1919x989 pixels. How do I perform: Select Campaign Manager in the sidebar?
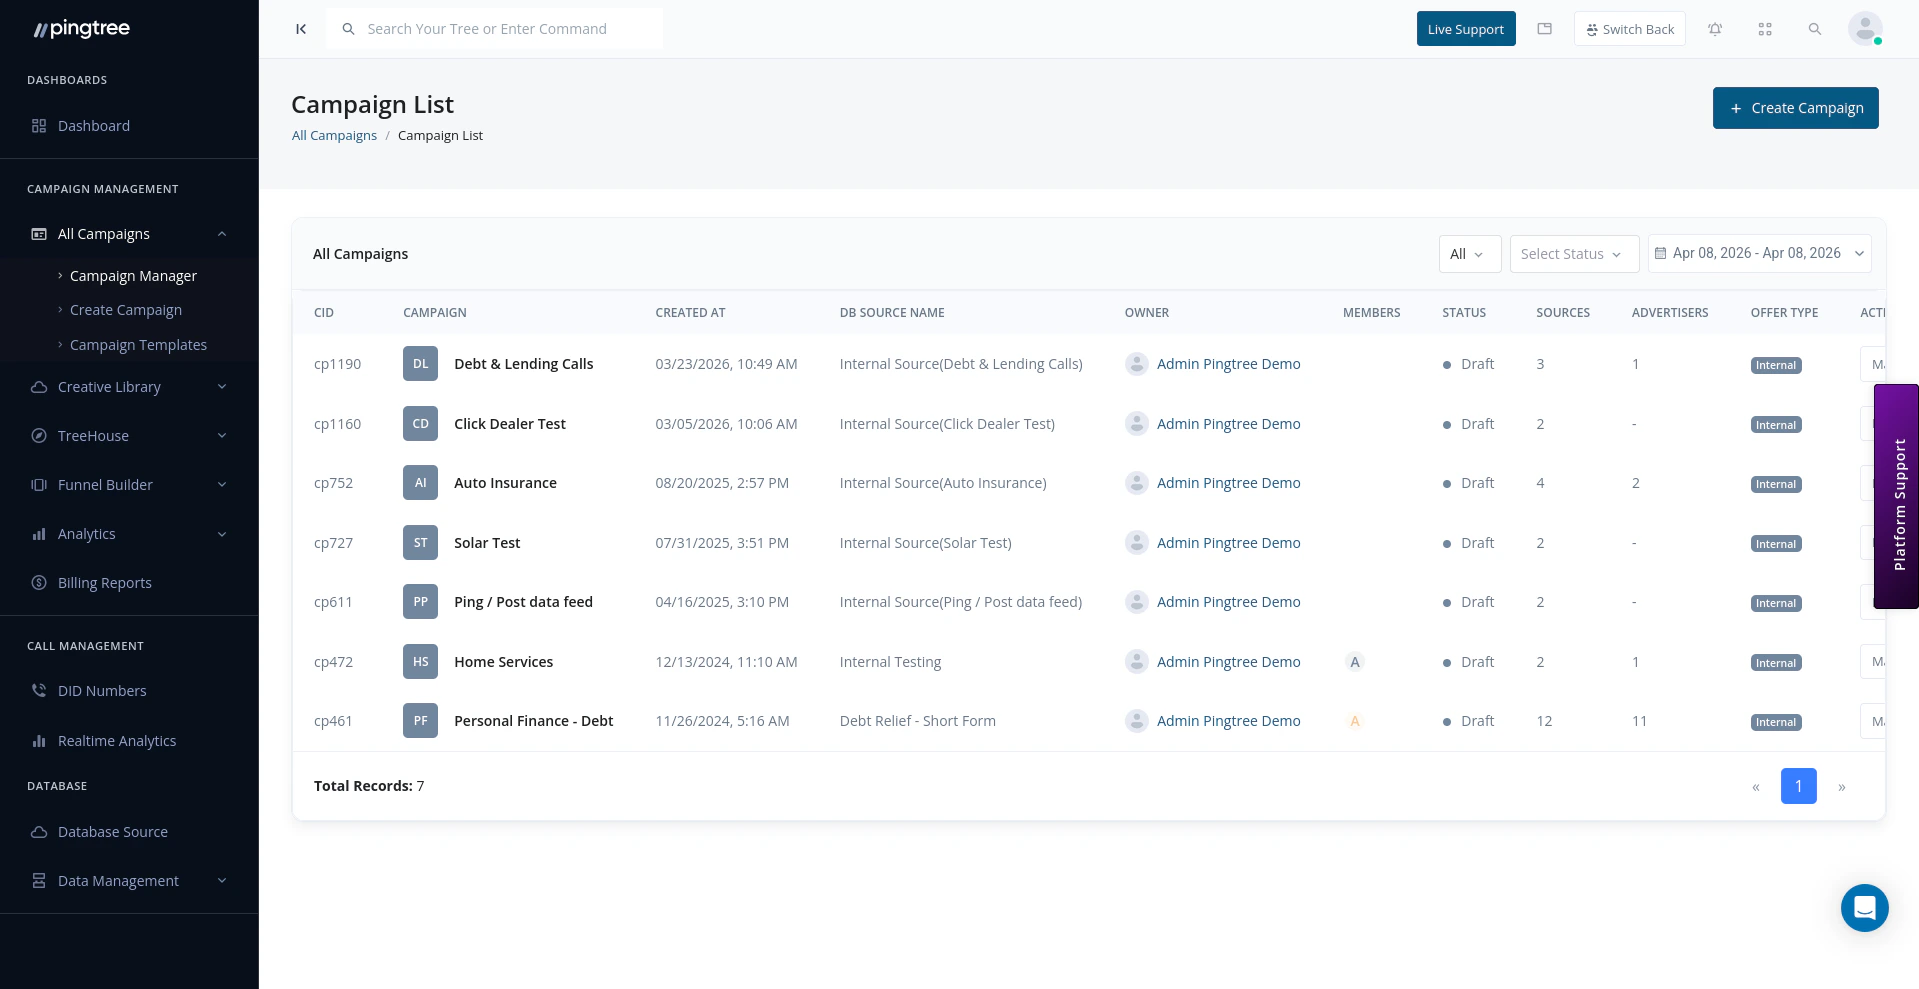click(133, 275)
